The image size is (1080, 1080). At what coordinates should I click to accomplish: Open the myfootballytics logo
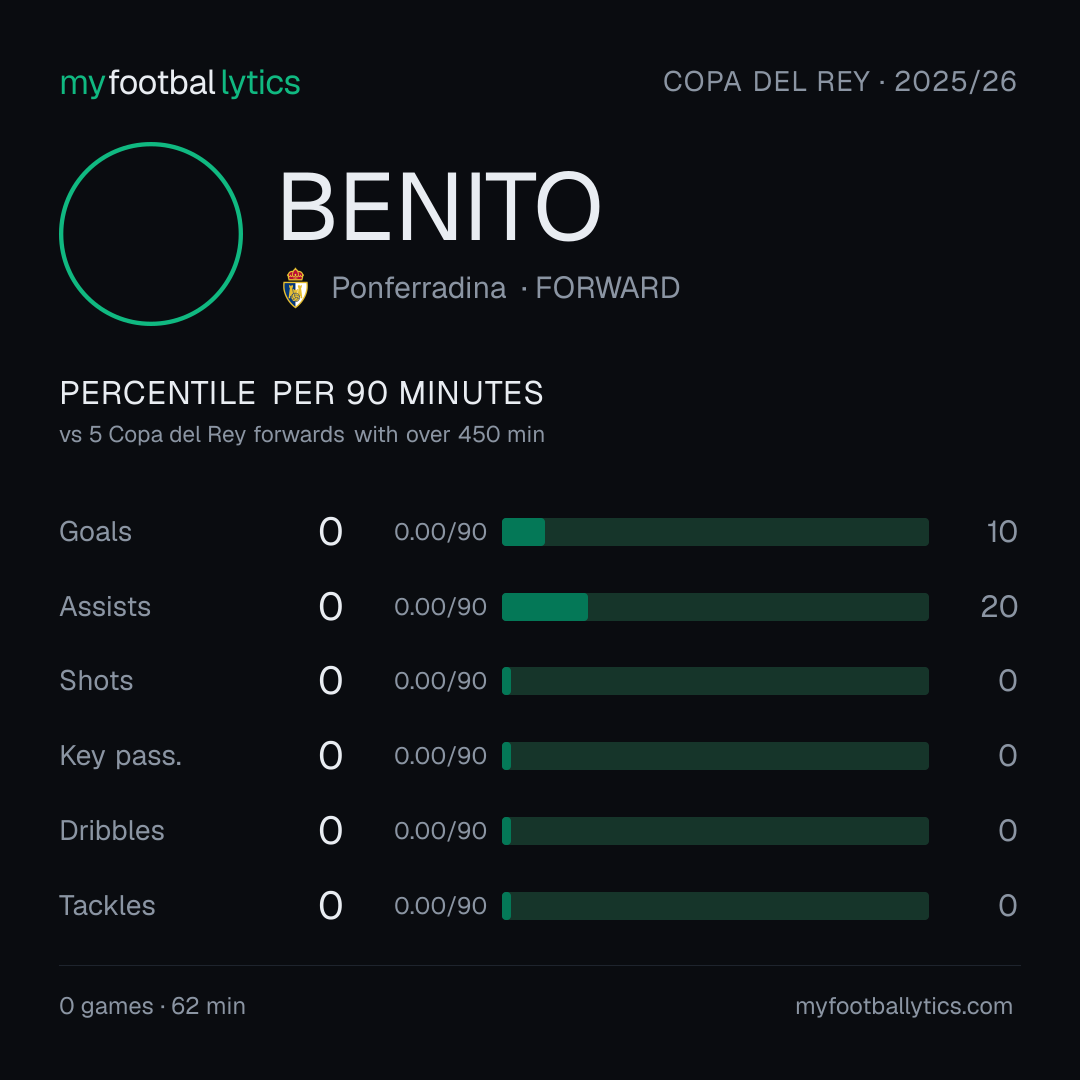[180, 83]
